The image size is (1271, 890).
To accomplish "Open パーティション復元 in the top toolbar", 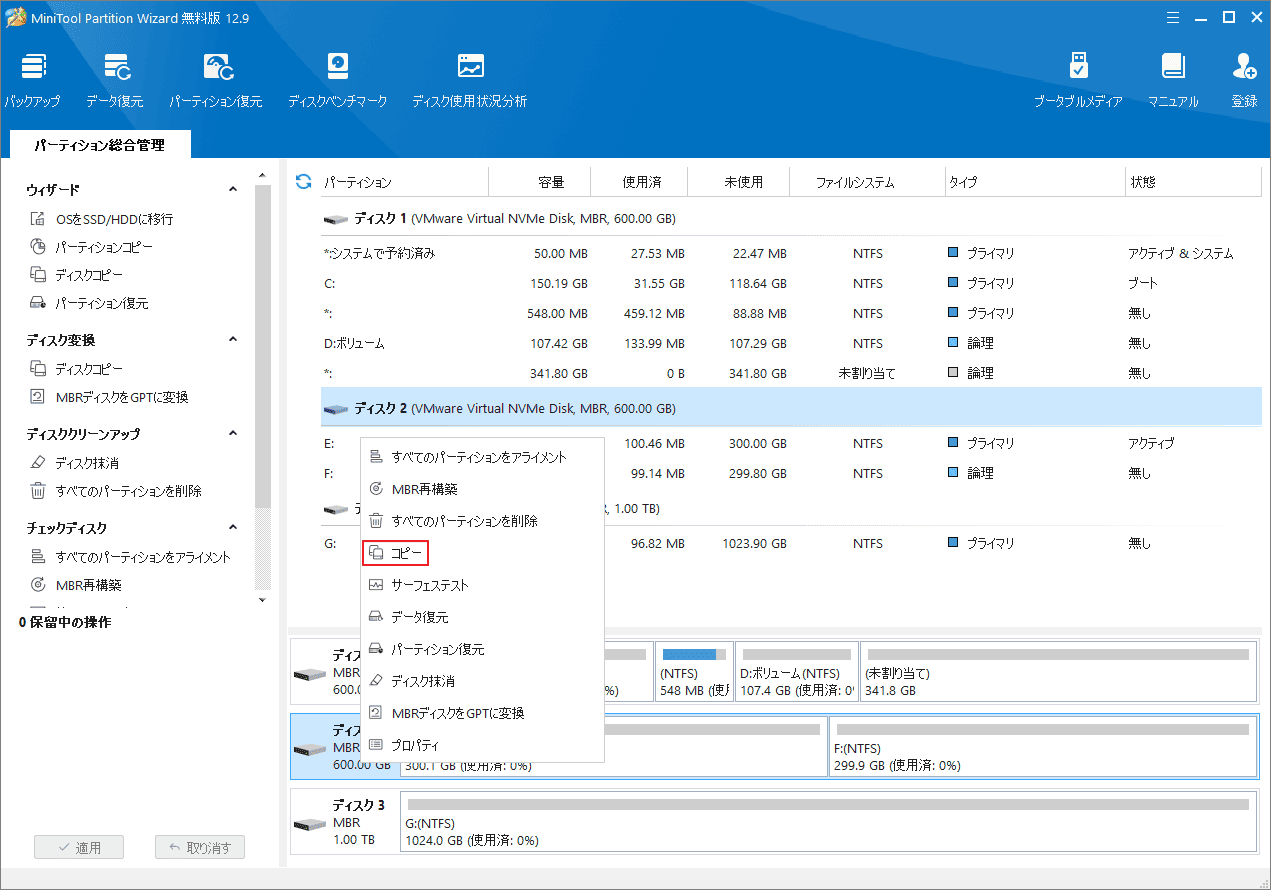I will tap(216, 80).
